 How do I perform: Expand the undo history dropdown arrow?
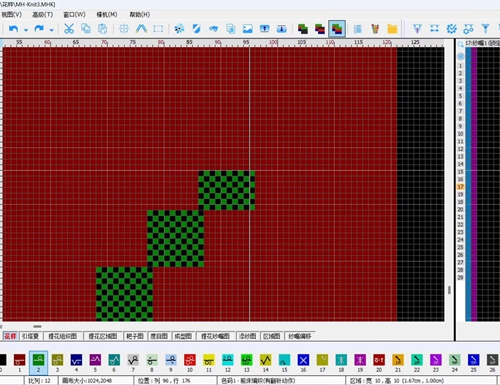click(x=26, y=30)
